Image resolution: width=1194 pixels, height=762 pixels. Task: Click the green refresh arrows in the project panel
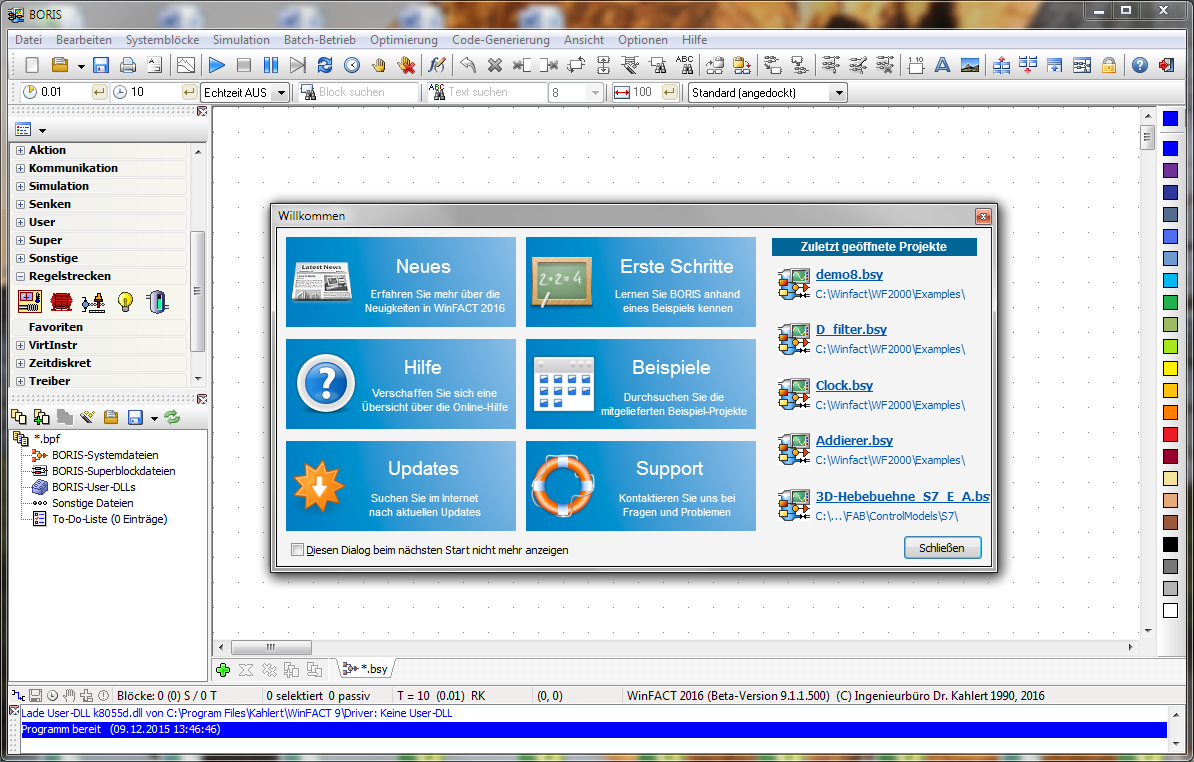(173, 417)
